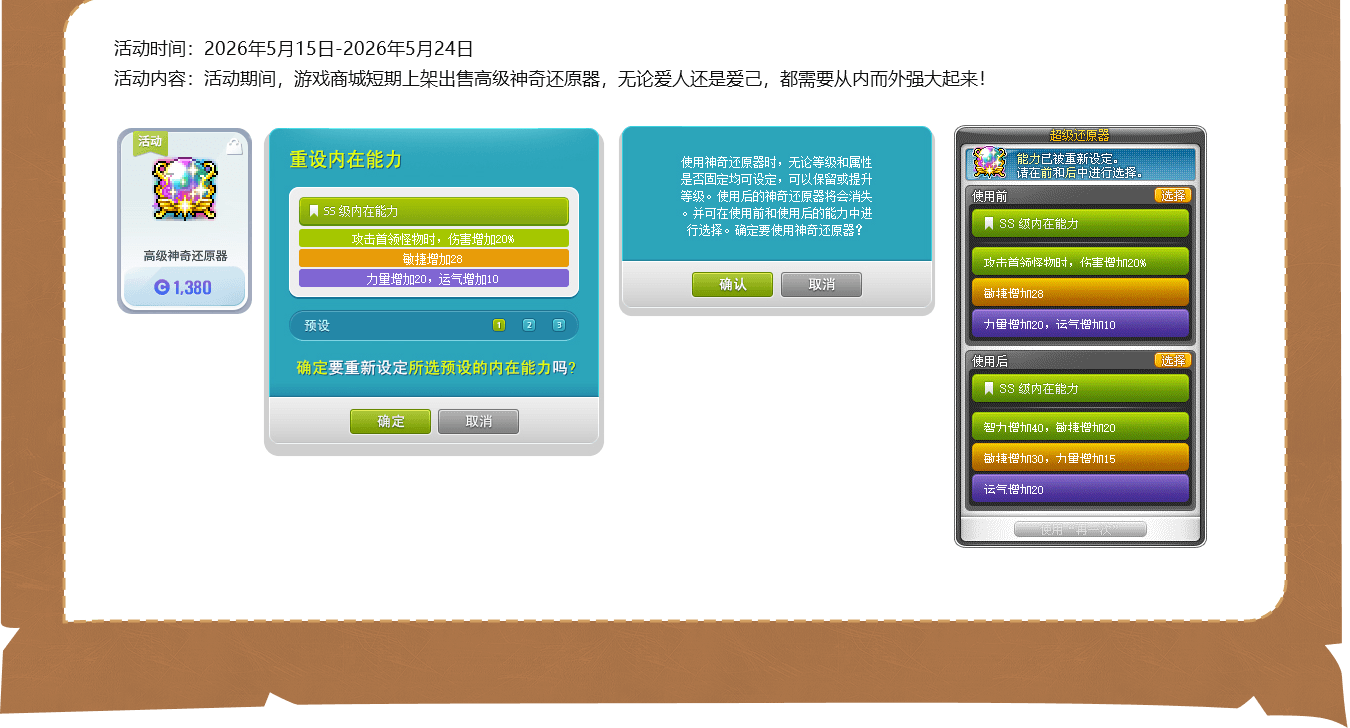Image resolution: width=1350 pixels, height=728 pixels.
Task: Select preset slot 1
Action: coord(499,325)
